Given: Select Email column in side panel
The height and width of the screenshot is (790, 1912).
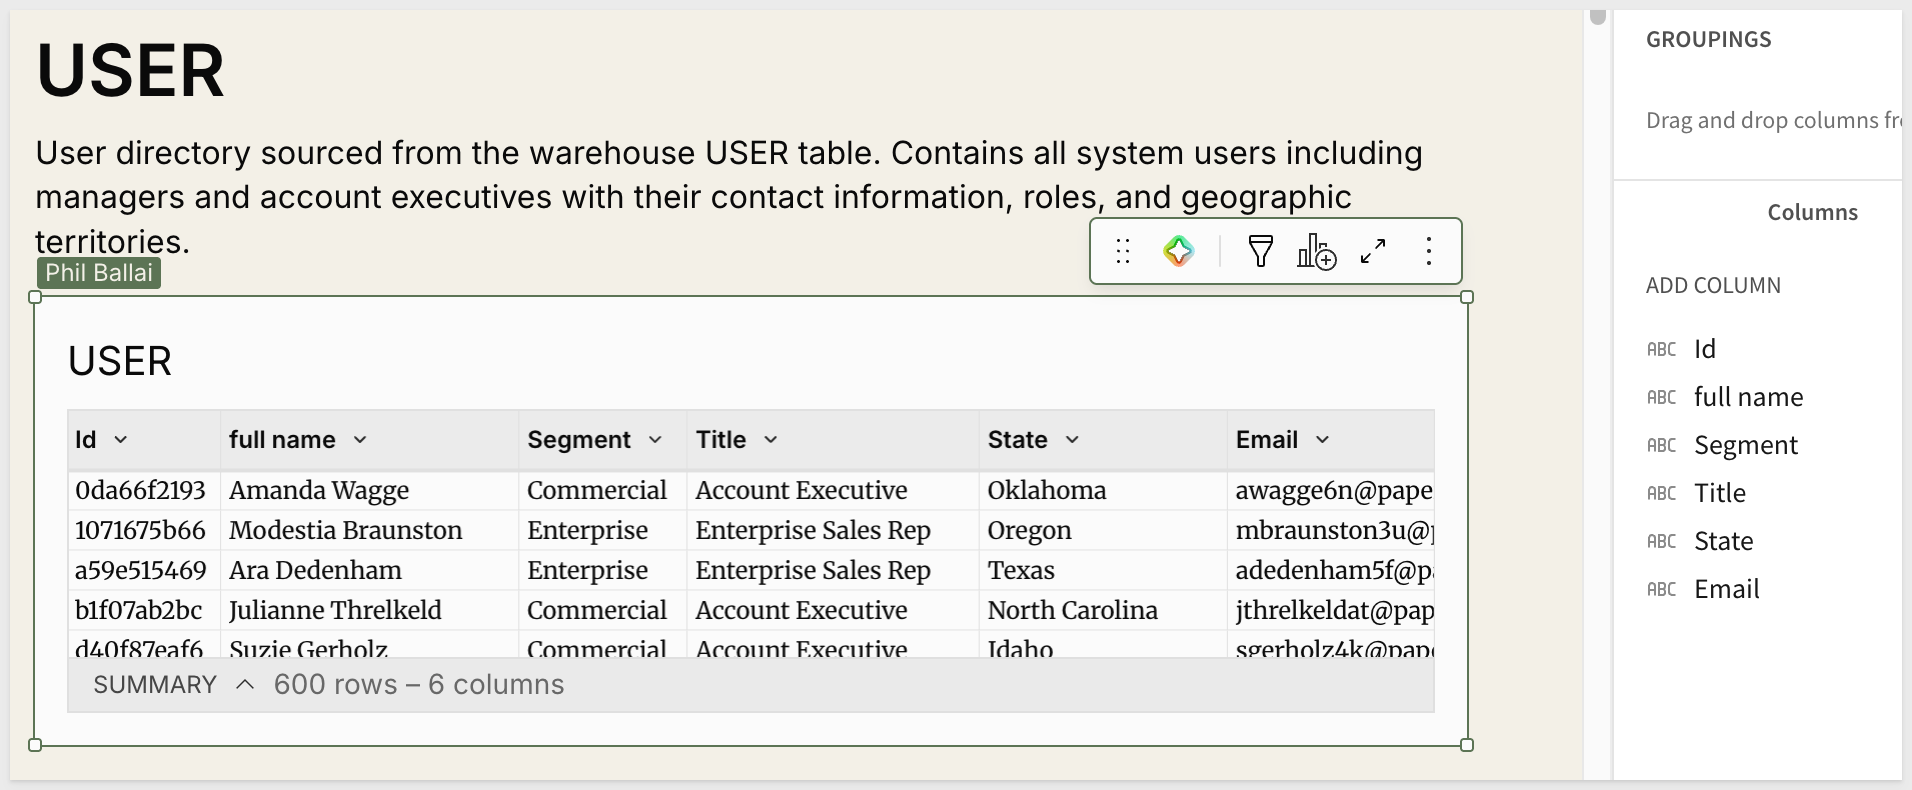Looking at the screenshot, I should (1727, 589).
